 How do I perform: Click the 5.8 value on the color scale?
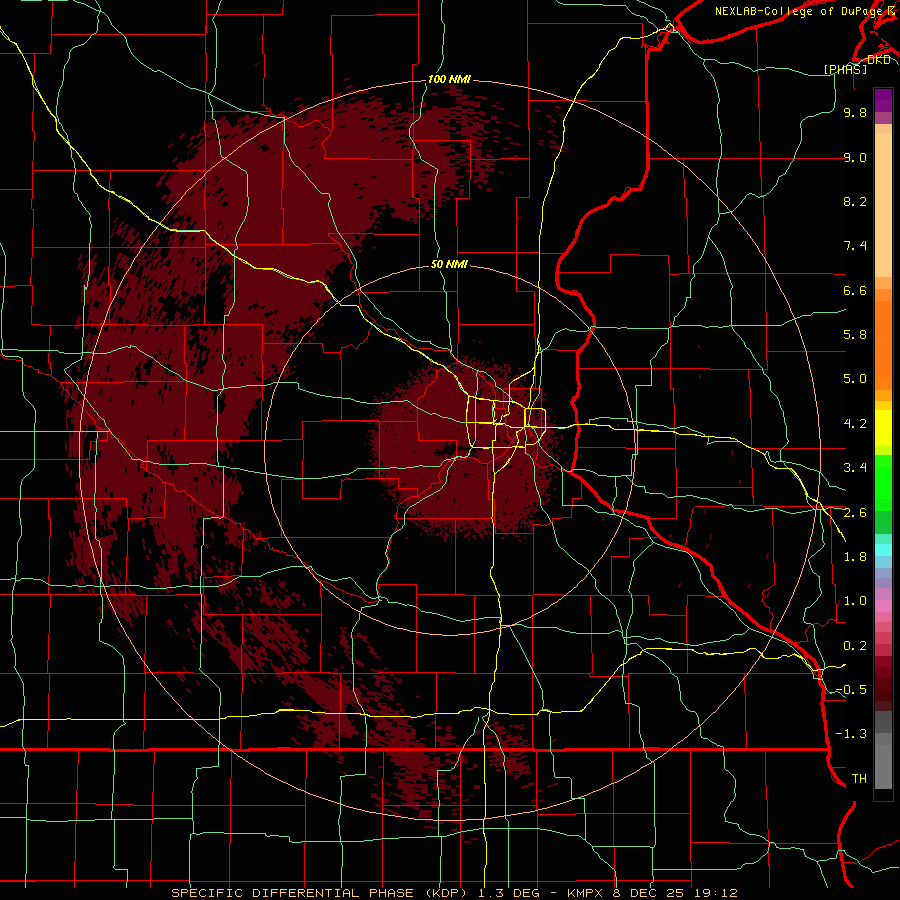(x=855, y=335)
